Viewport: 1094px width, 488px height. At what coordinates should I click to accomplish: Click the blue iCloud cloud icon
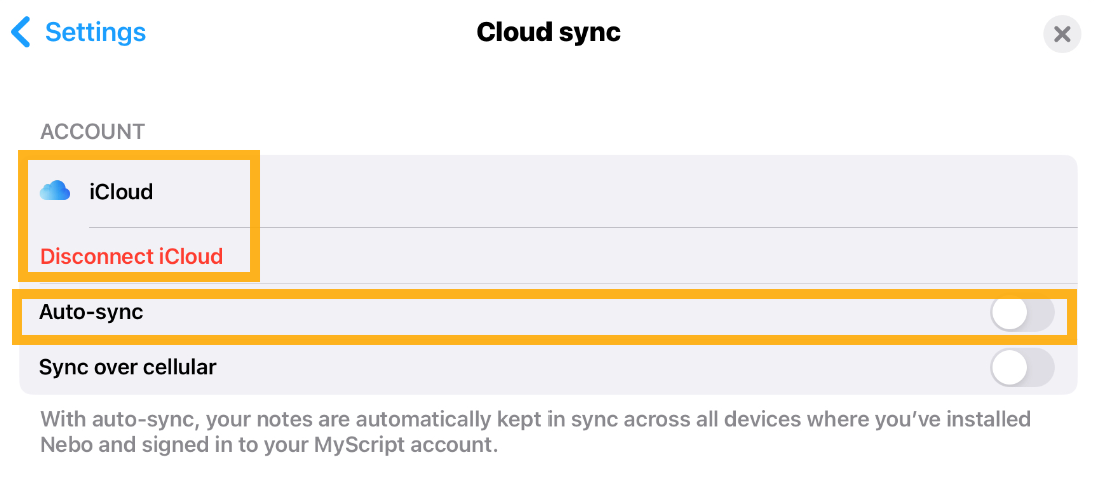click(x=55, y=191)
